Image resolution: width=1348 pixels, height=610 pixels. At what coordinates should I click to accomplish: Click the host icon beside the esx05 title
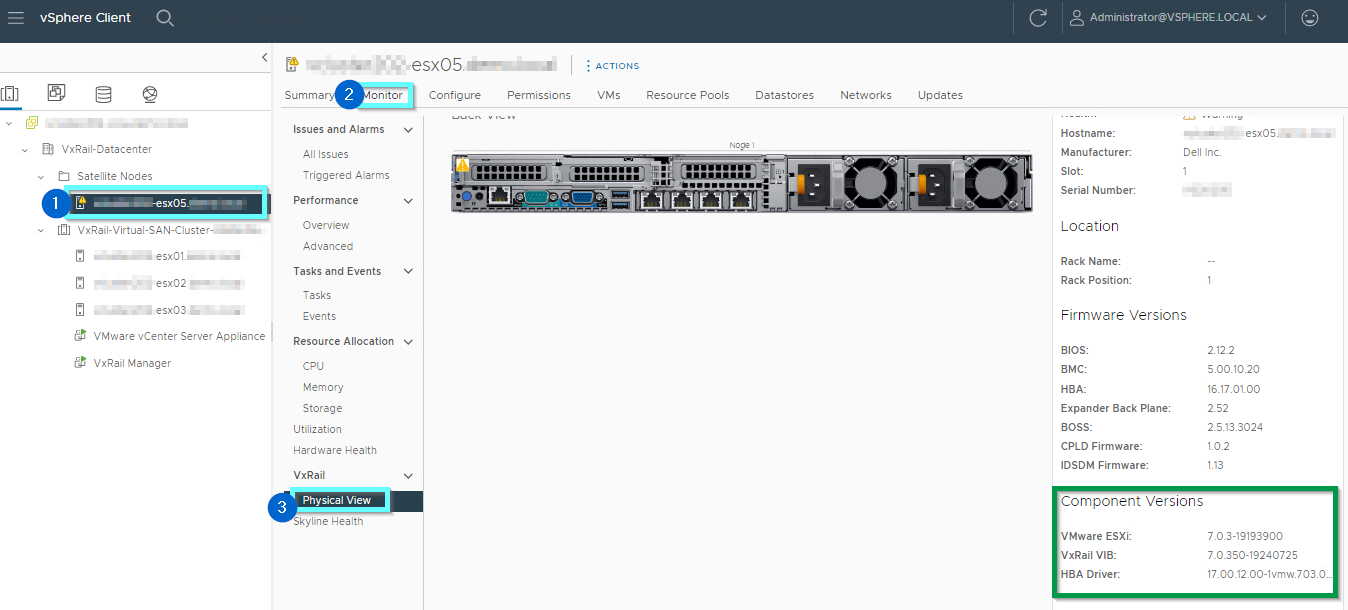[x=292, y=65]
